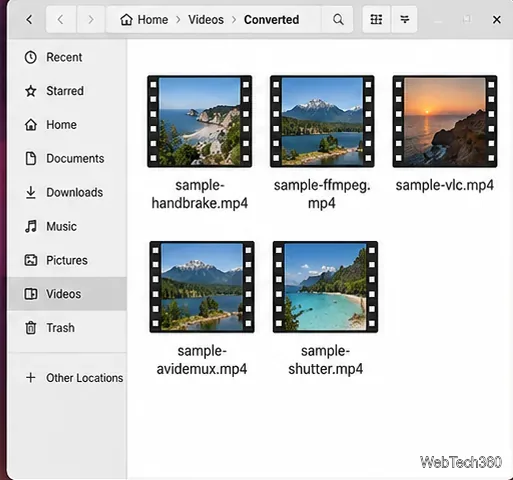Go back with the navigation back arrow button
Image resolution: width=513 pixels, height=480 pixels.
point(61,20)
